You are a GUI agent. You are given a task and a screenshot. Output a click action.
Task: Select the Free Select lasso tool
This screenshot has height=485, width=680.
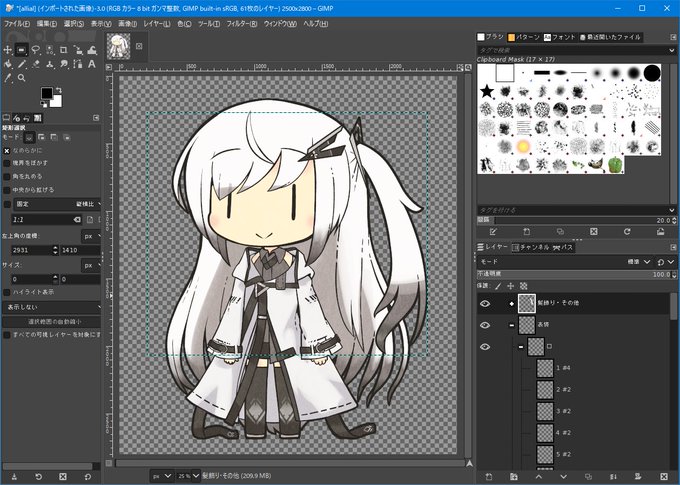pyautogui.click(x=36, y=50)
